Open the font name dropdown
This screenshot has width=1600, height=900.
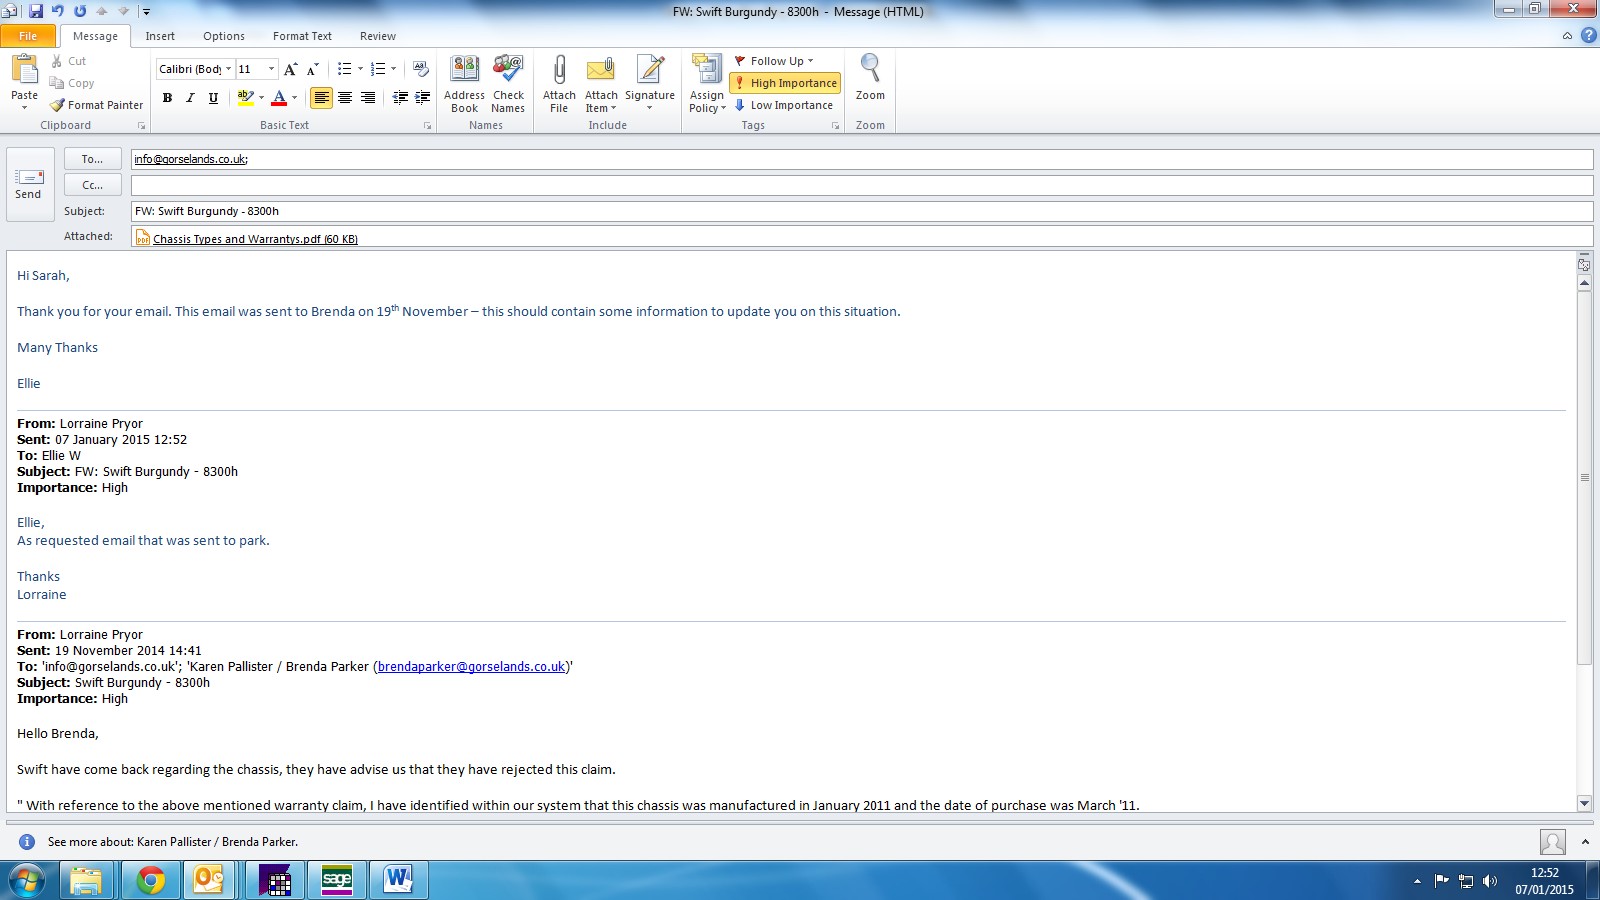click(228, 69)
